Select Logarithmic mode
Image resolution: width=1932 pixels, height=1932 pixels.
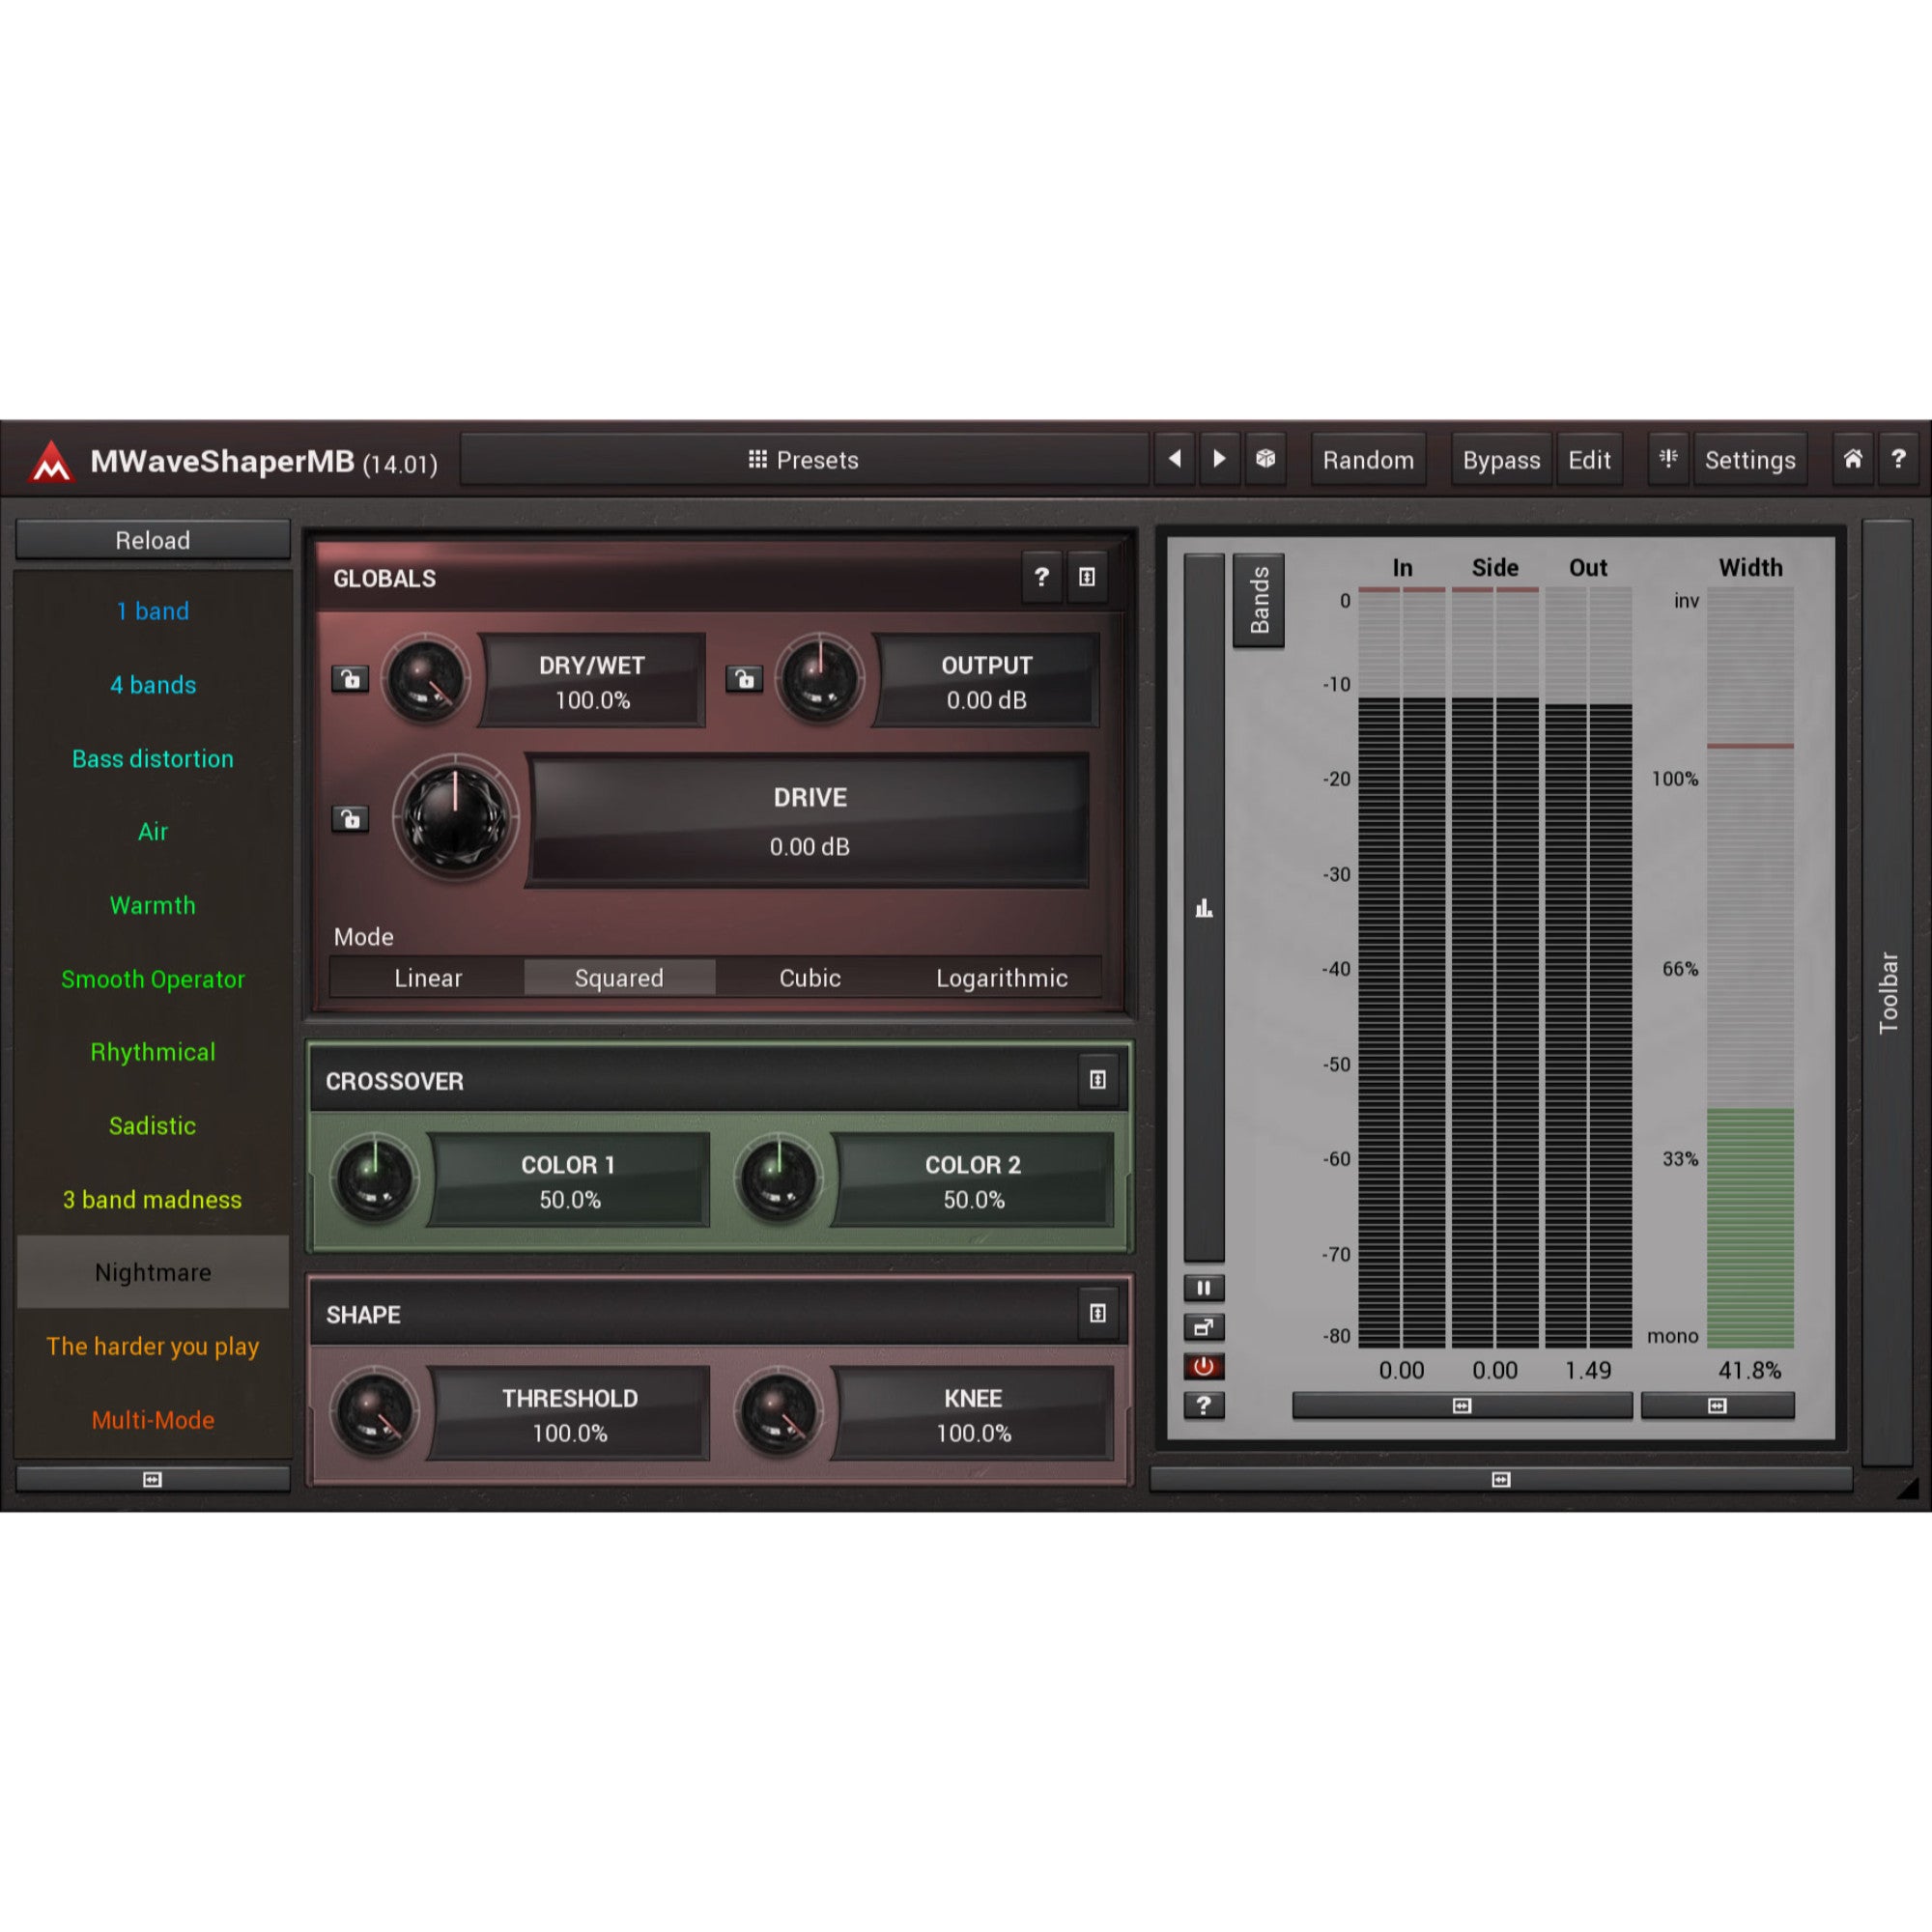coord(1002,978)
